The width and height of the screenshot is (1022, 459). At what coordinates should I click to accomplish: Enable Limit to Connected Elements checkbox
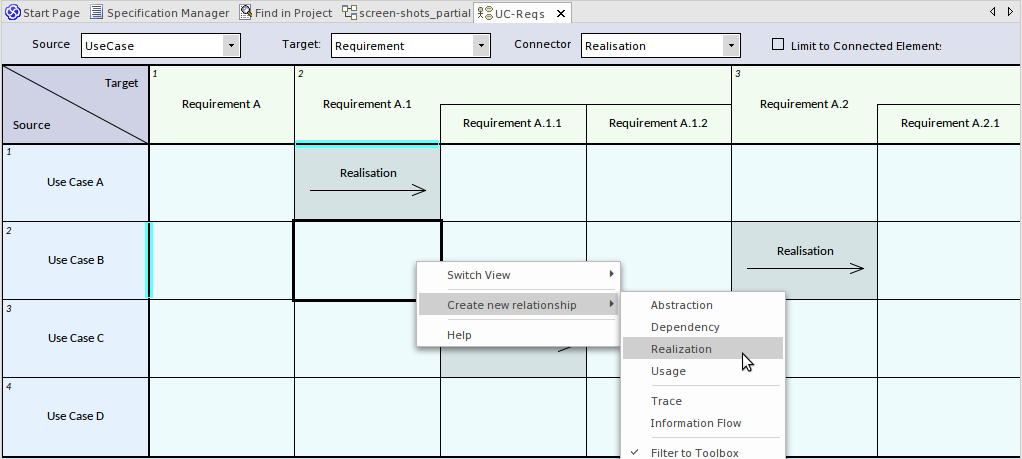tap(778, 45)
